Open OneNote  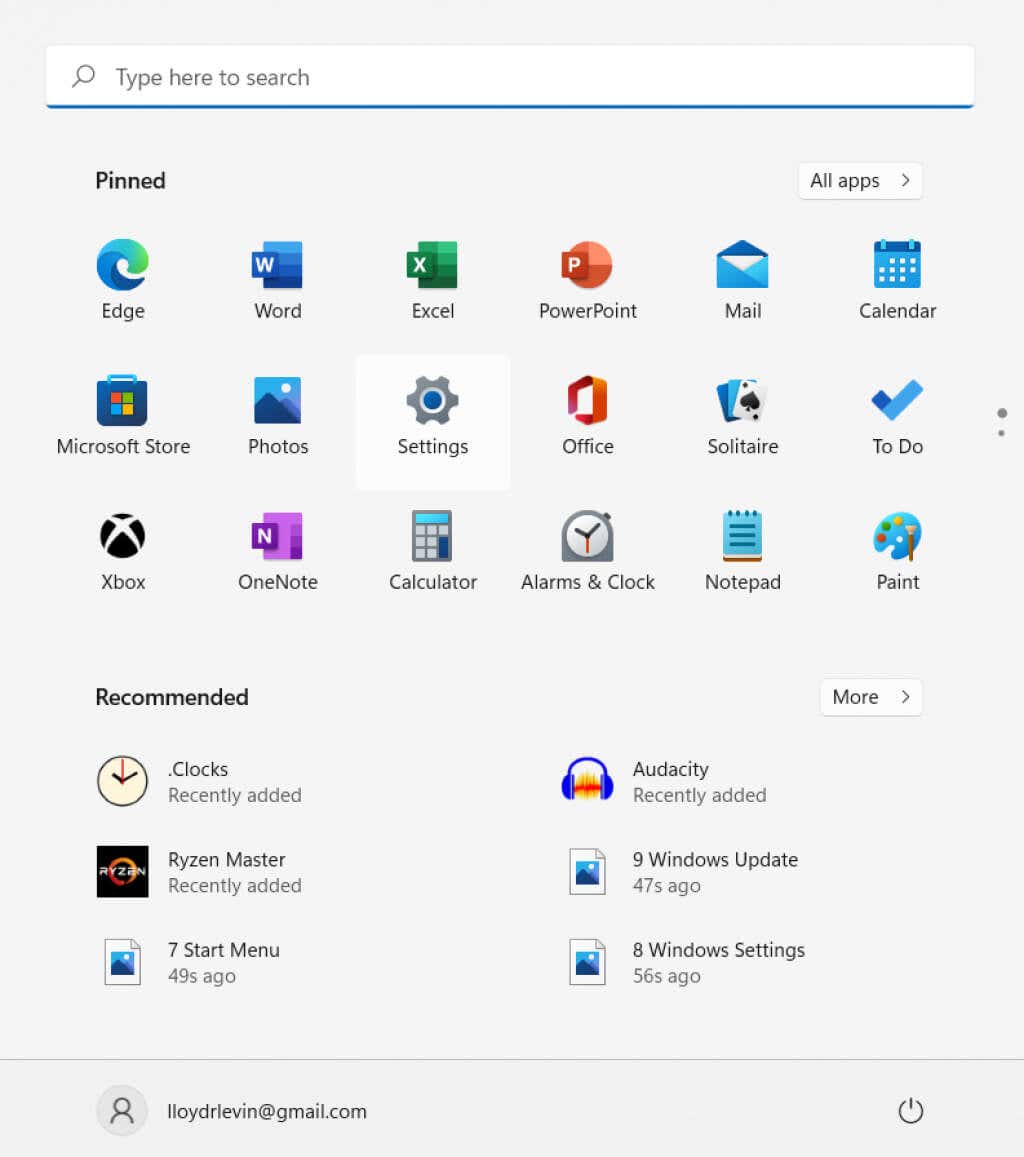tap(277, 550)
